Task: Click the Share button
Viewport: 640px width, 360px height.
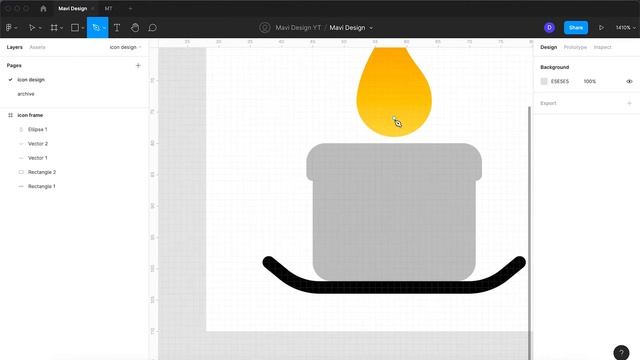Action: (576, 28)
